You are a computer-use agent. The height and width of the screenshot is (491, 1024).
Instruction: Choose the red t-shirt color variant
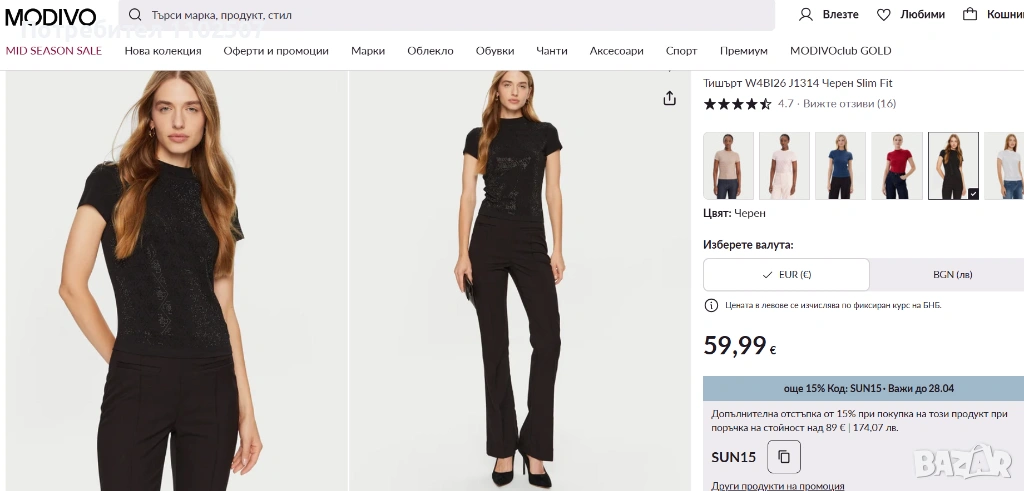pos(897,166)
